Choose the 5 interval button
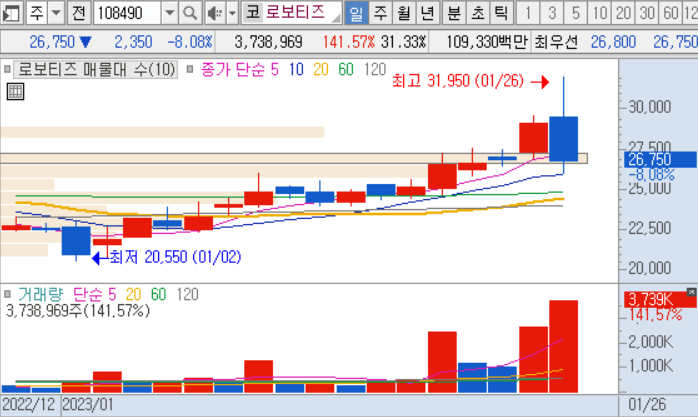Screen dimensions: 698x417 (576, 13)
